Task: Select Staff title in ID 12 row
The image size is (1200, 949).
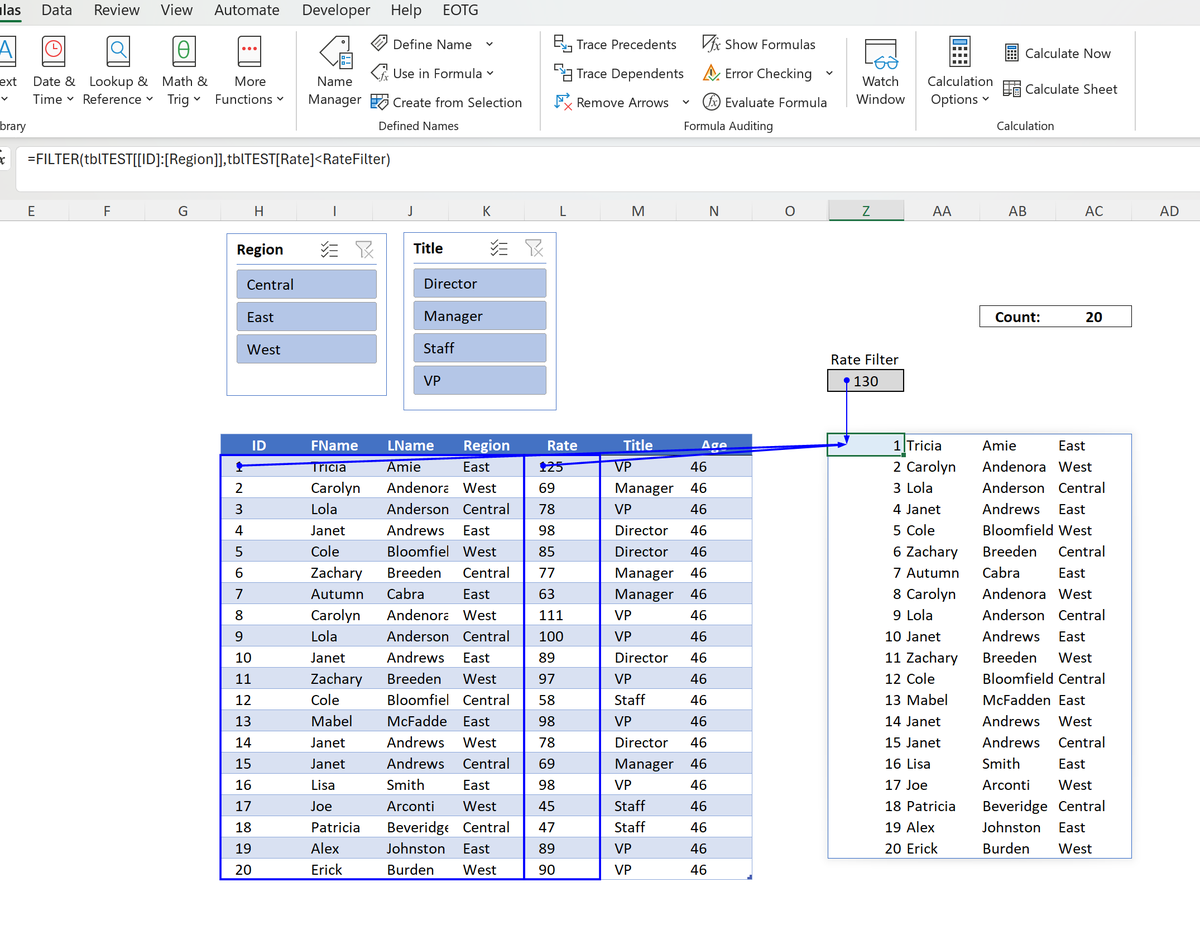Action: [x=638, y=700]
